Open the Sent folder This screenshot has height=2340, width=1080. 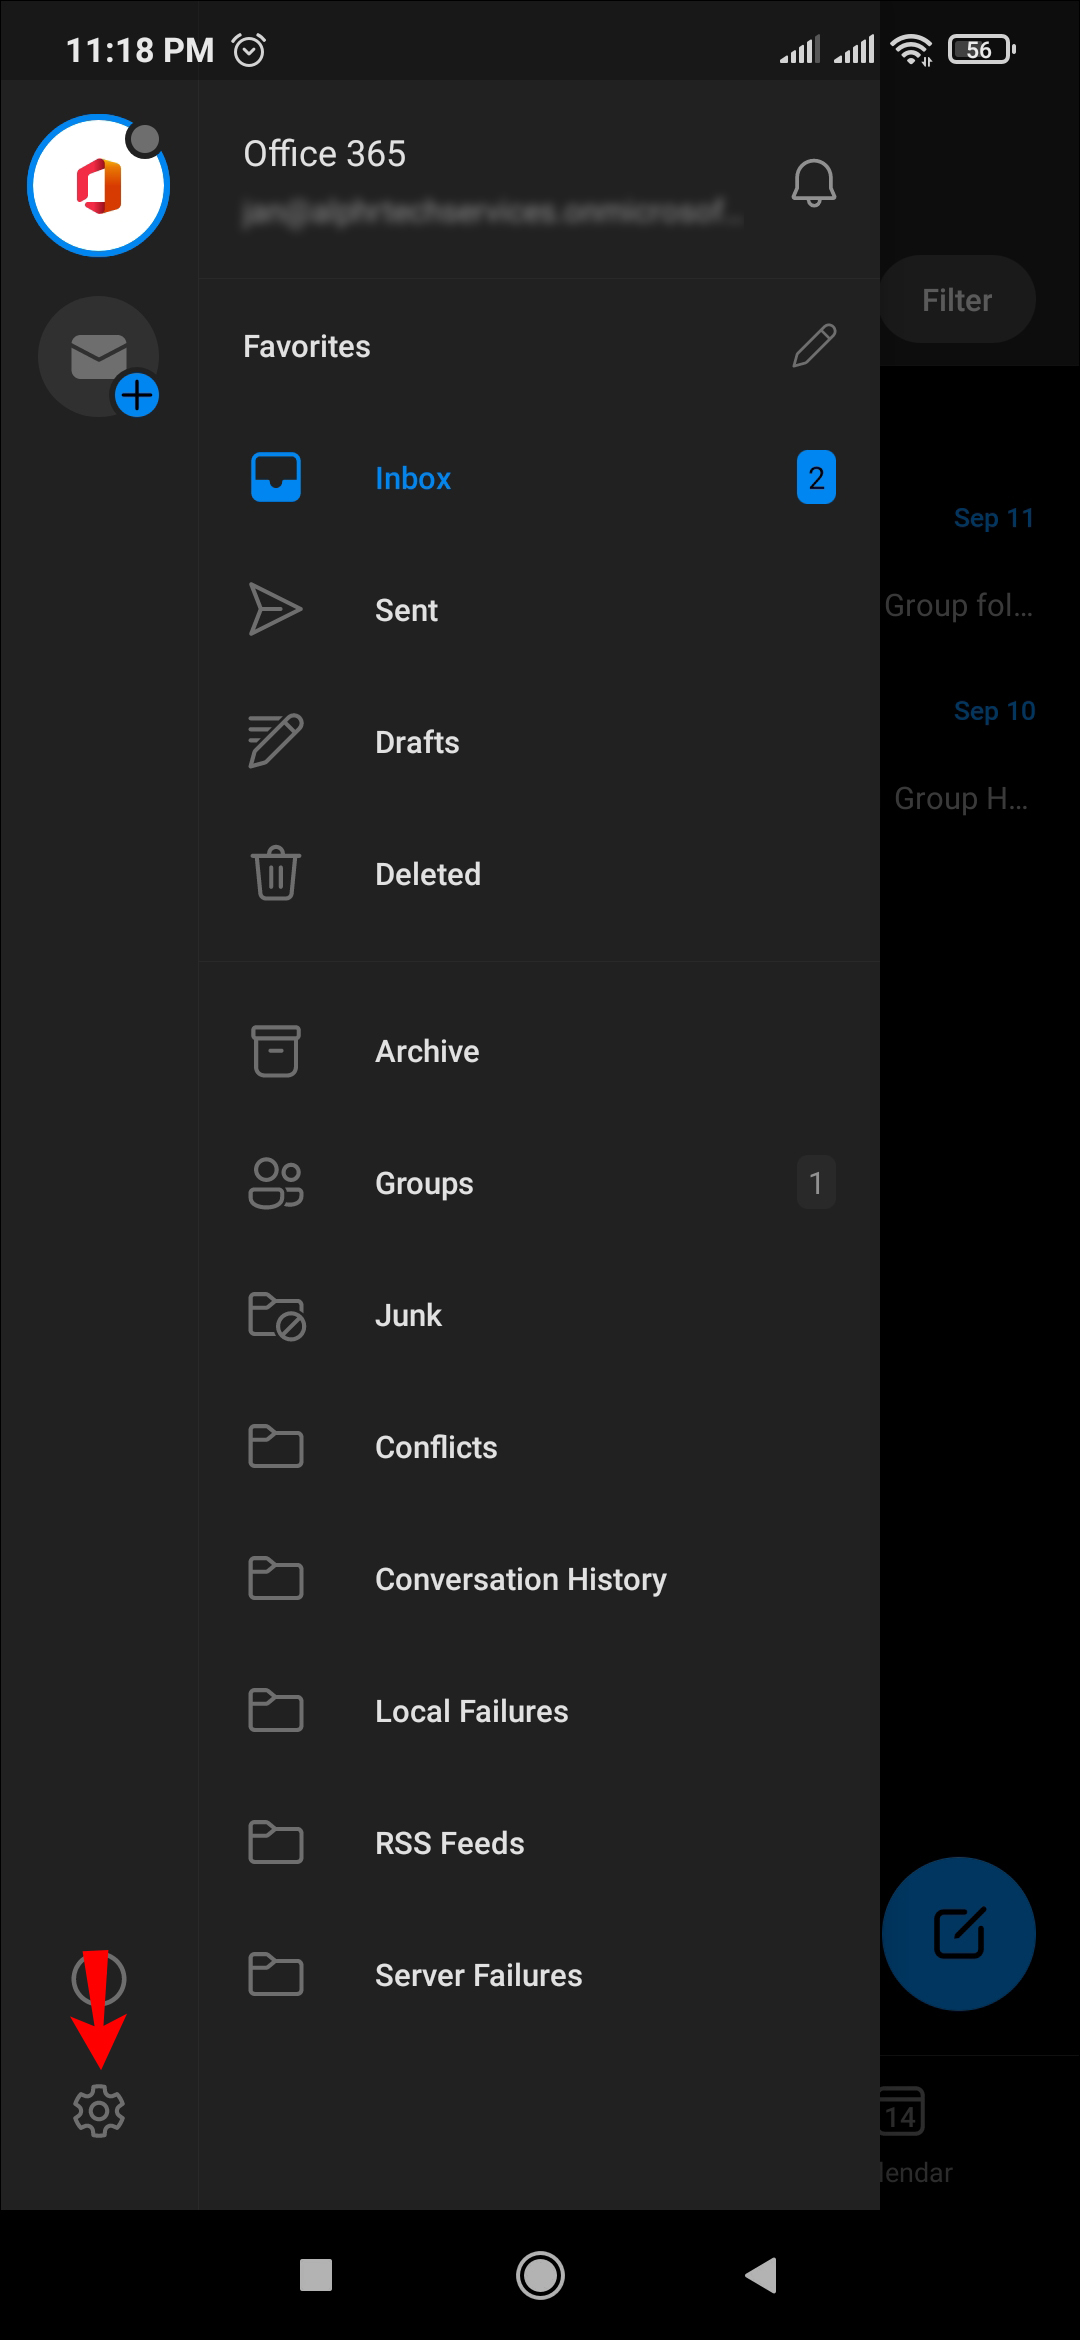coord(539,610)
